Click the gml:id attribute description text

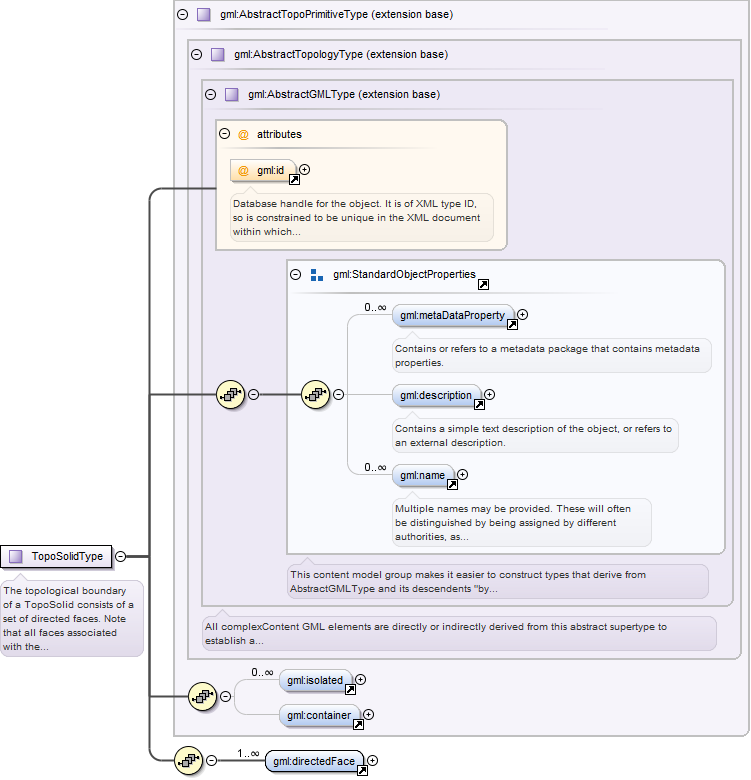[356, 217]
